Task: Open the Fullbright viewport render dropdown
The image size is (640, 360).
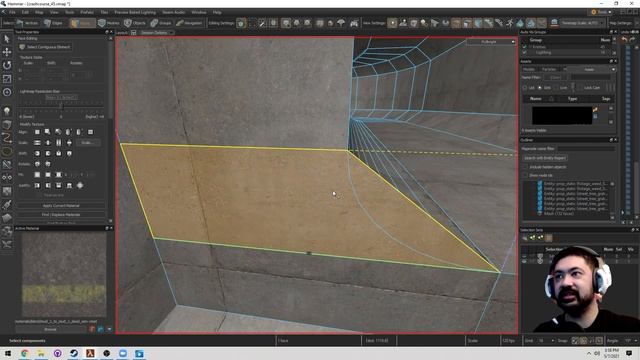Action: click(x=491, y=42)
